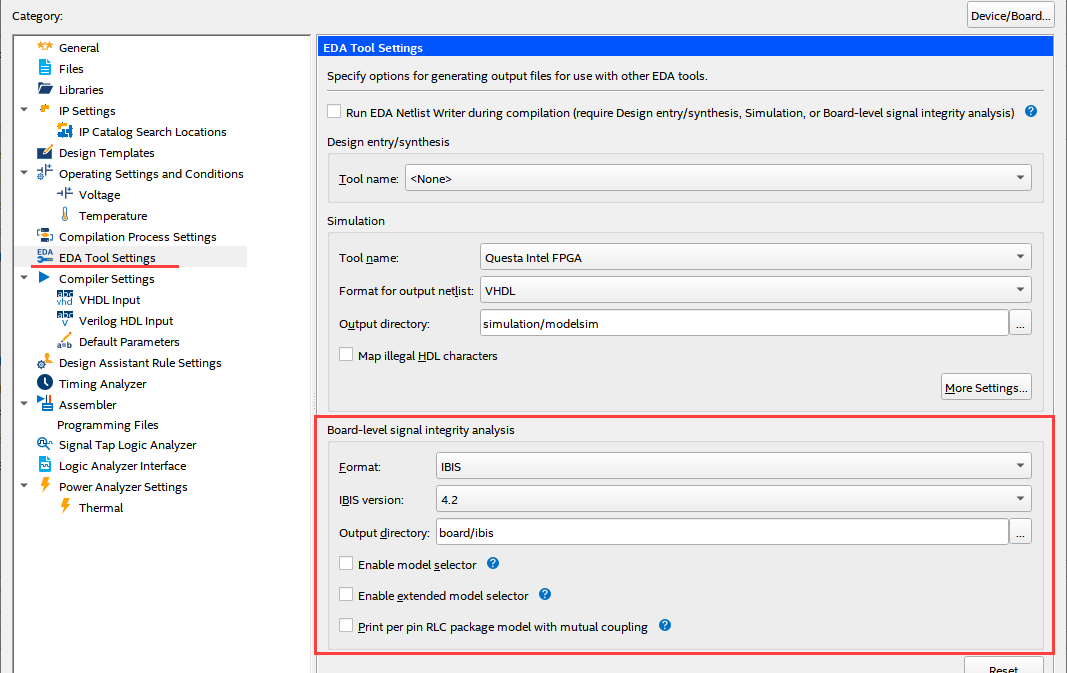Tick the Enable model selector checkbox
The image size is (1067, 673).
(346, 563)
